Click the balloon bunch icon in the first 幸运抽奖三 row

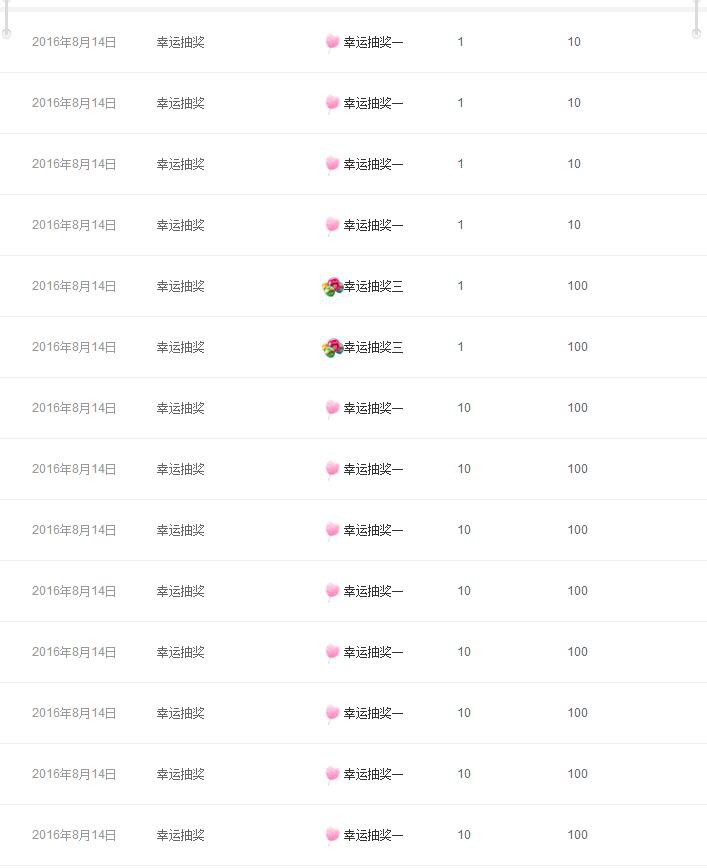tap(332, 287)
